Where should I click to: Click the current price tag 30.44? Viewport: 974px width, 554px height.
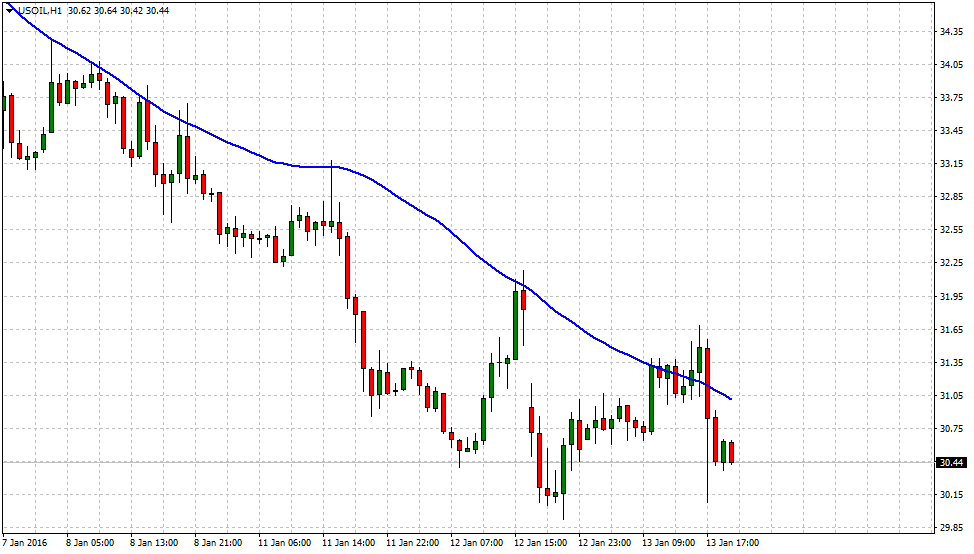pyautogui.click(x=951, y=463)
